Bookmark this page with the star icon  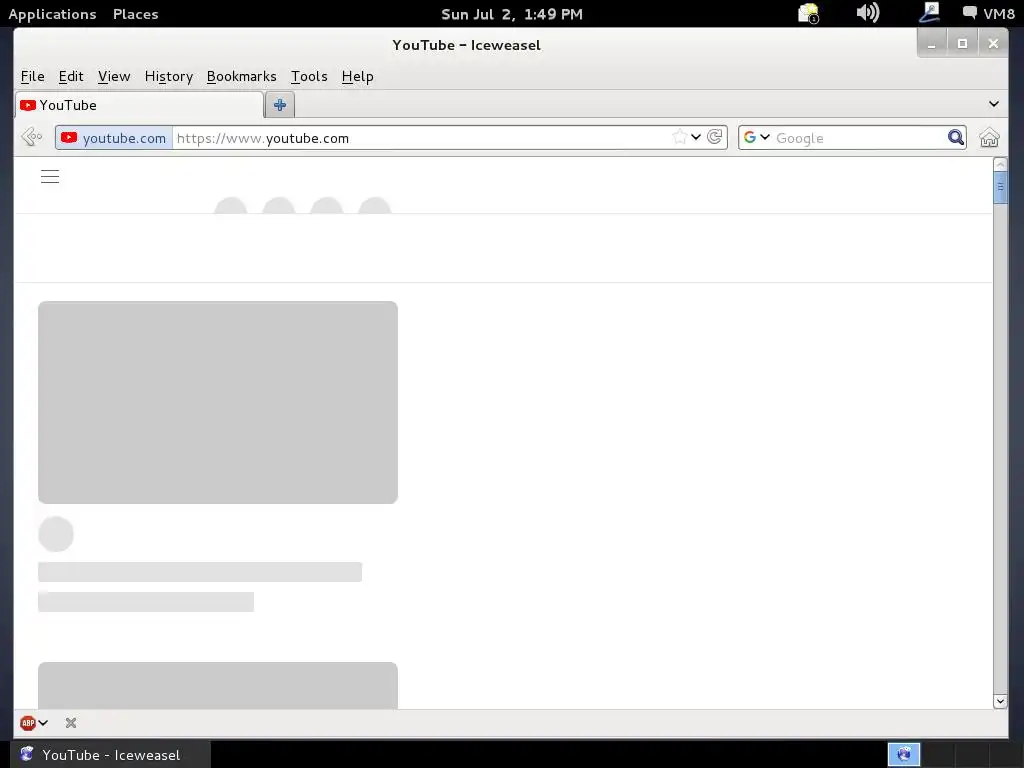[x=679, y=136]
